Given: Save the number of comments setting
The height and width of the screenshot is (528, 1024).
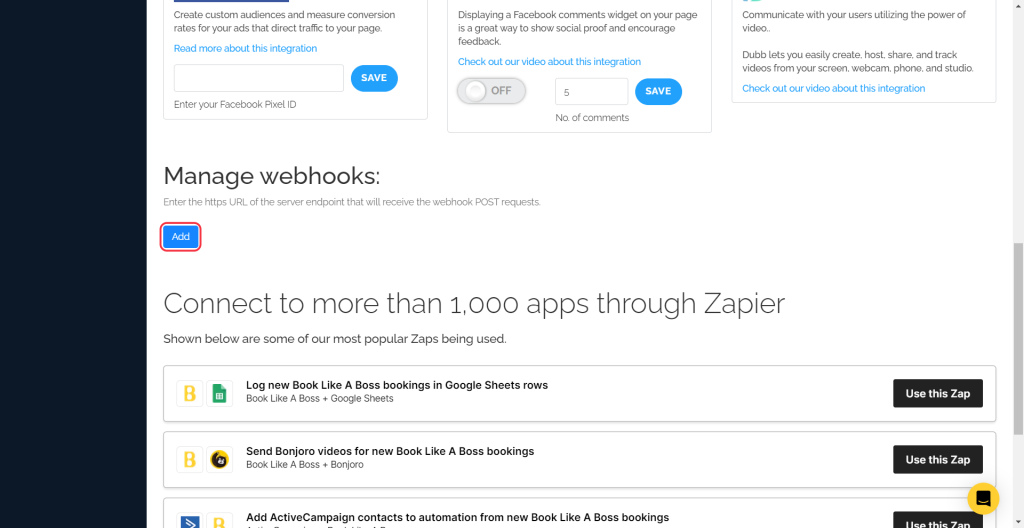Looking at the screenshot, I should [x=658, y=91].
